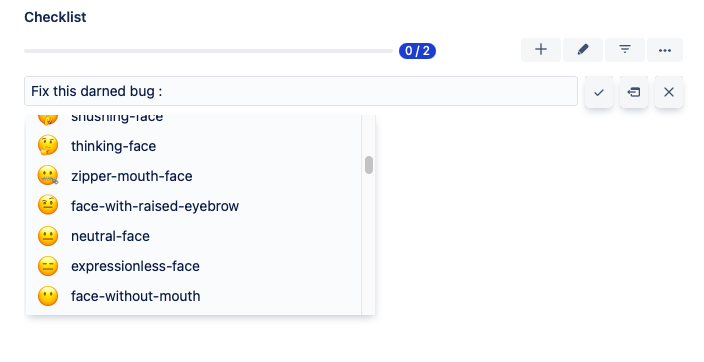The image size is (704, 362).
Task: Click the 0 / 2 progress badge
Action: coord(417,51)
